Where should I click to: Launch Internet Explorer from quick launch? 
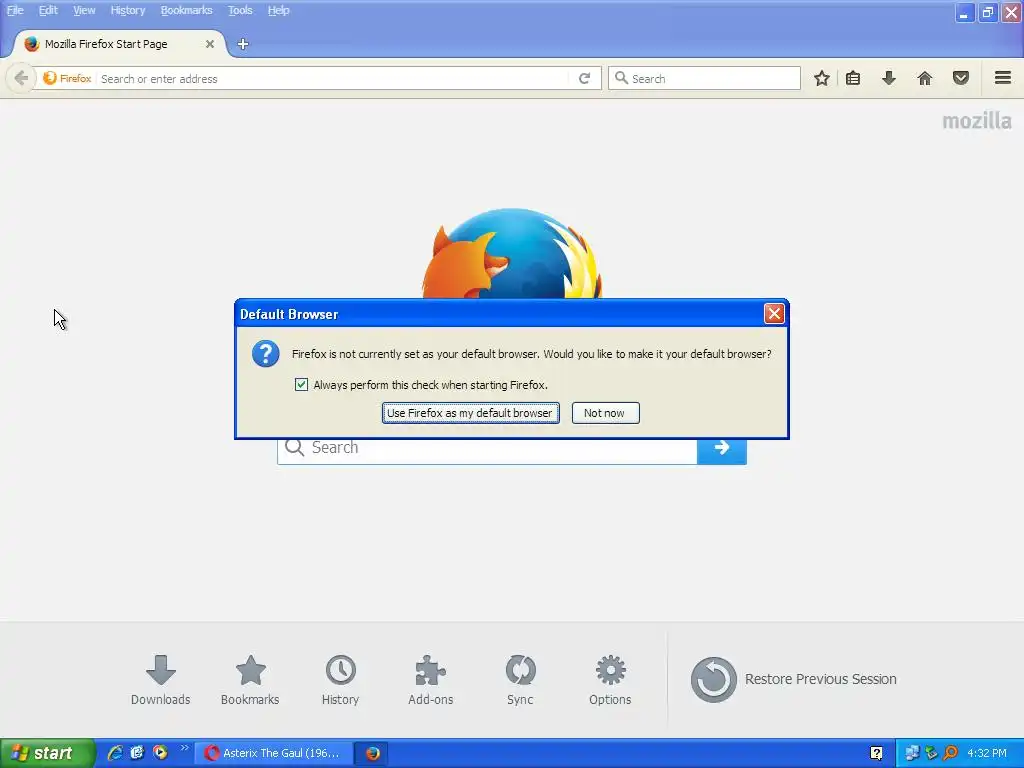click(x=115, y=753)
